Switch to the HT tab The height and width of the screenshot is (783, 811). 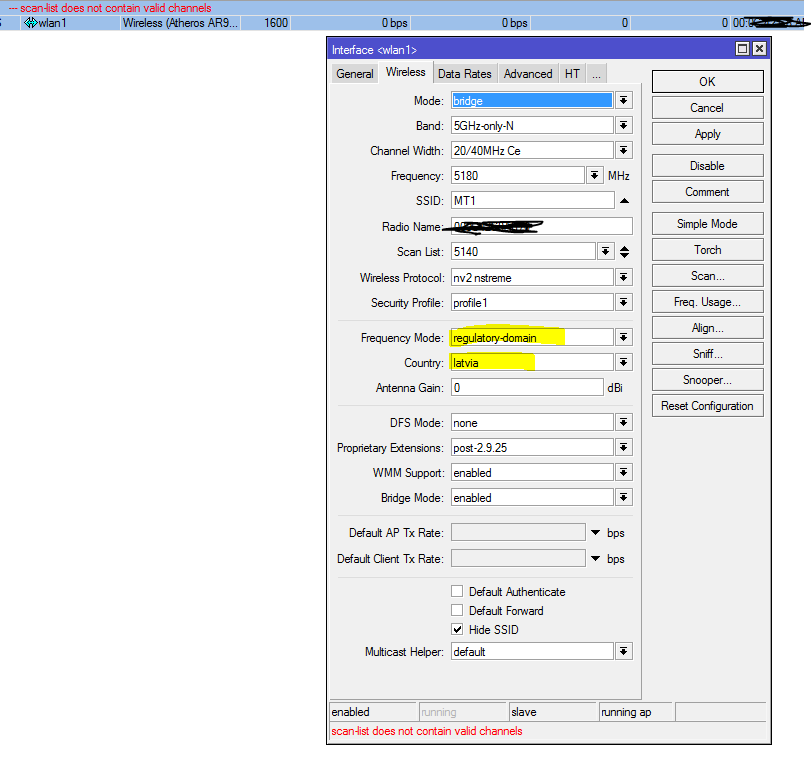point(572,73)
